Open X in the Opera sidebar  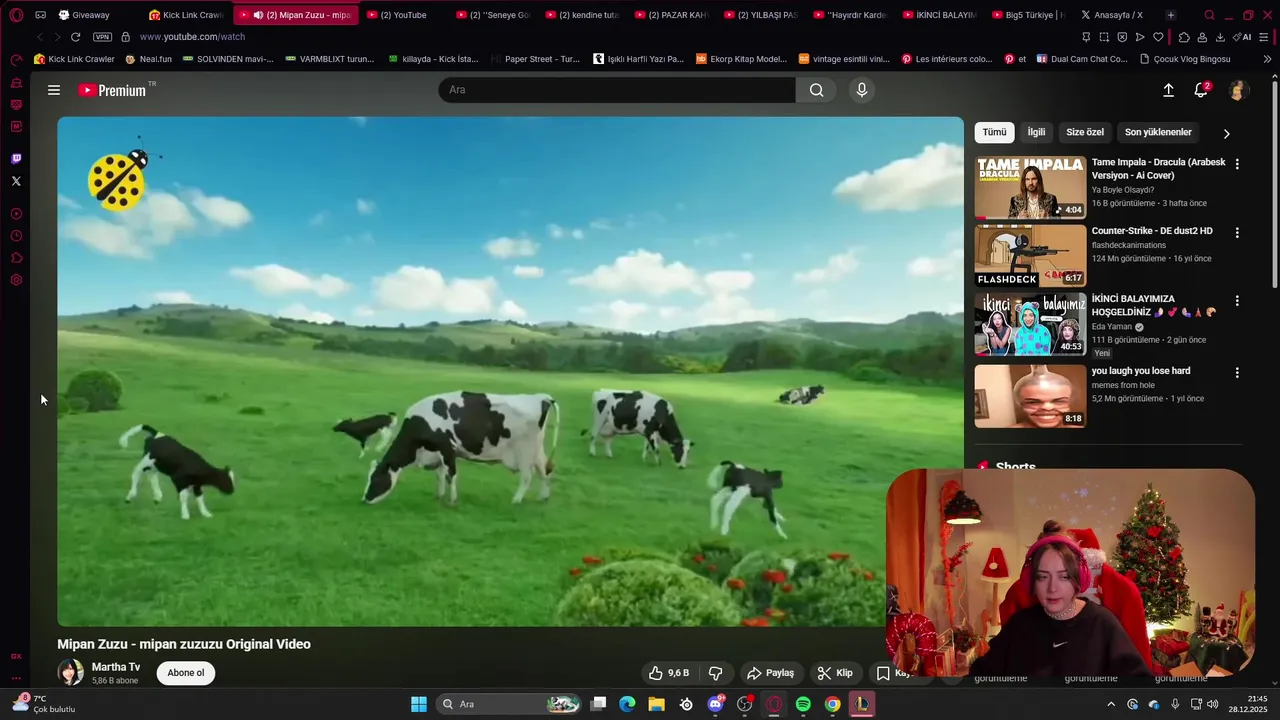(x=16, y=181)
